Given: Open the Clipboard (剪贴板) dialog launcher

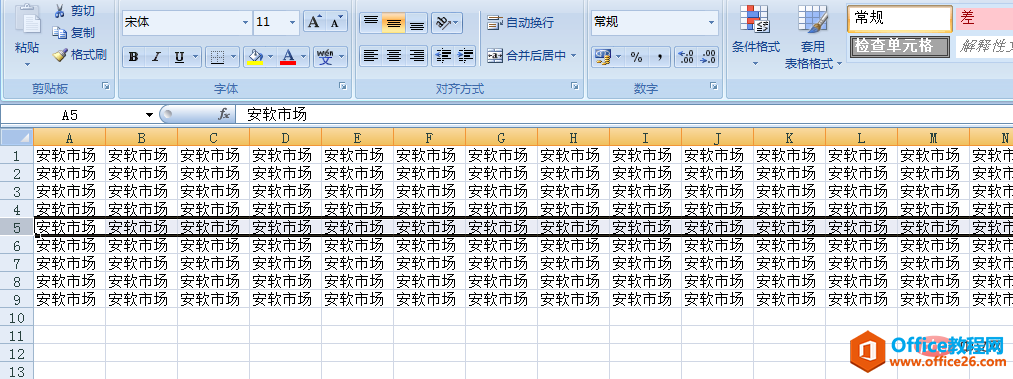Looking at the screenshot, I should 106,86.
